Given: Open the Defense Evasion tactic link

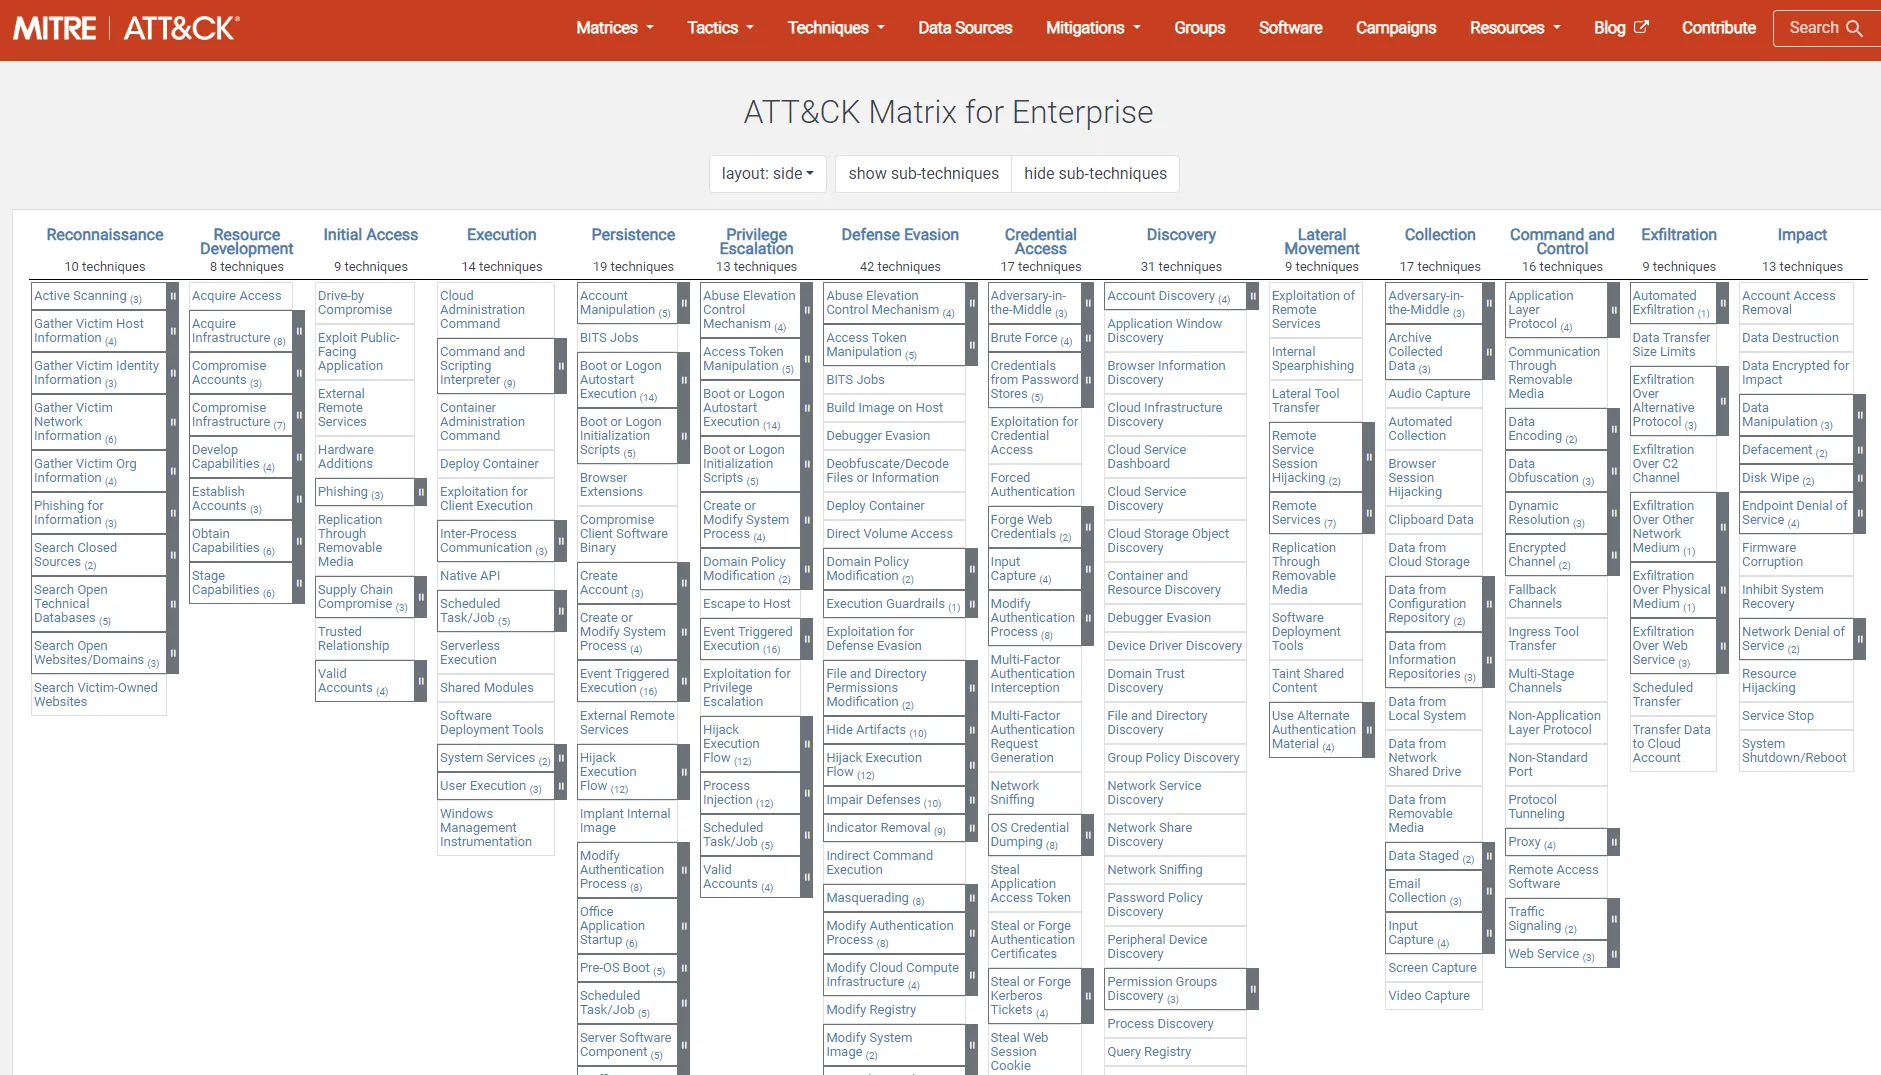Looking at the screenshot, I should 899,235.
